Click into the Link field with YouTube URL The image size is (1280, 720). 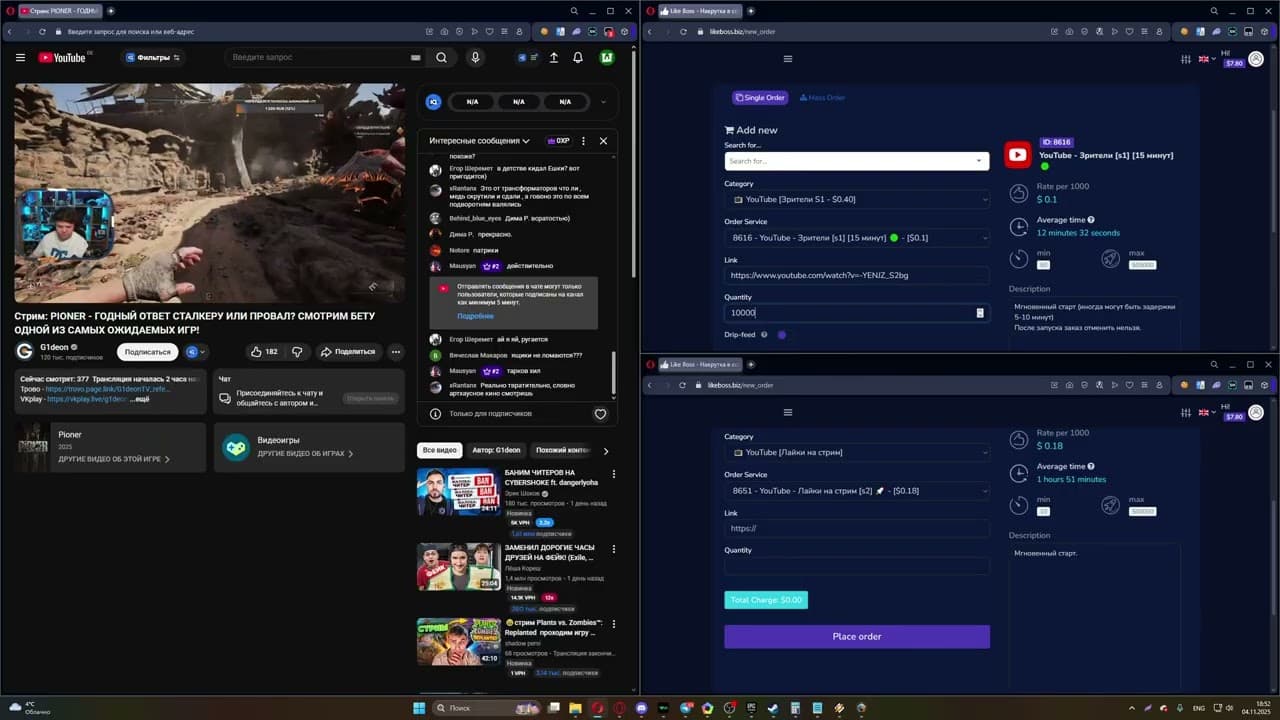pyautogui.click(x=856, y=275)
